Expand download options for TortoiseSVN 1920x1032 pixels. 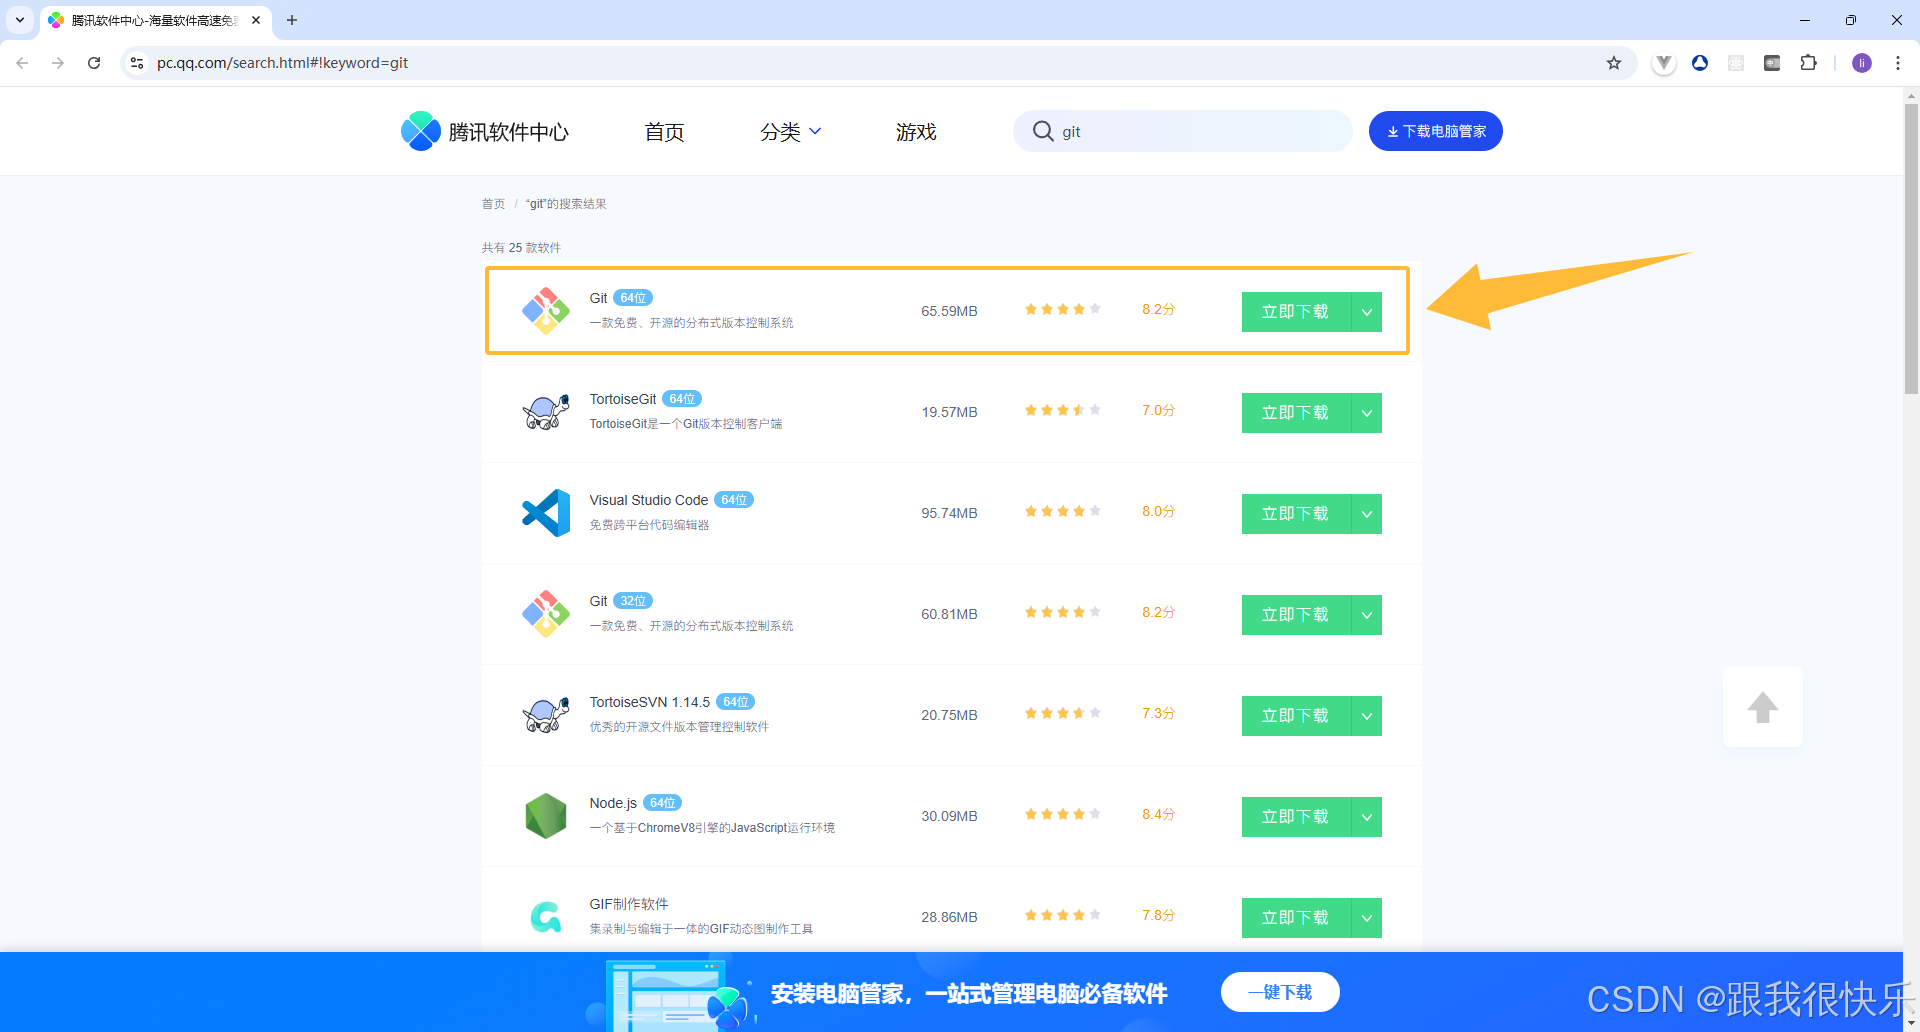pyautogui.click(x=1367, y=716)
